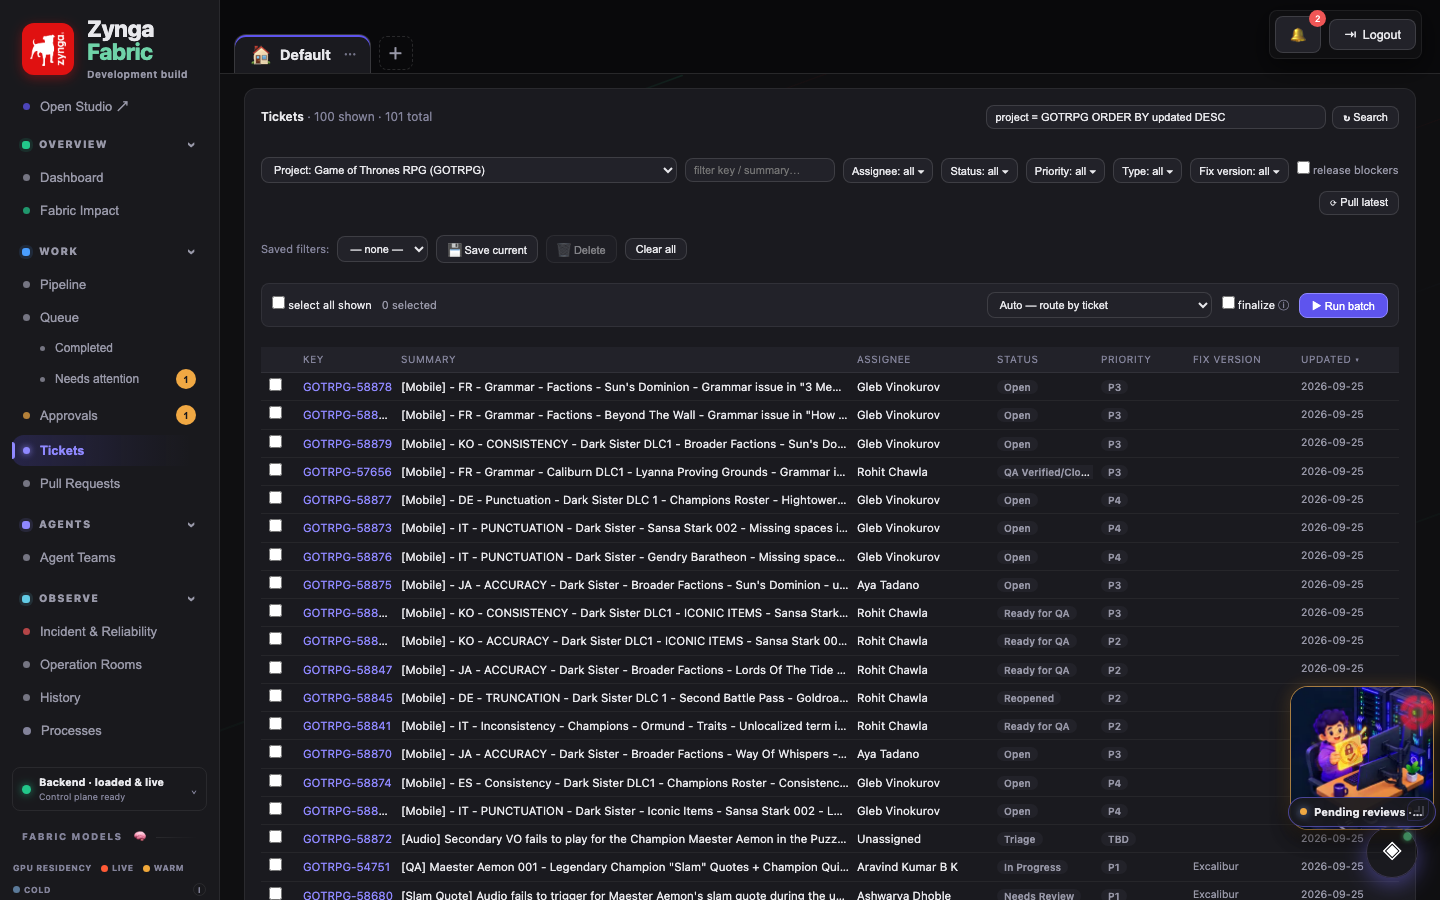Click the red target icon on the illustration
This screenshot has width=1440, height=900.
(1415, 714)
